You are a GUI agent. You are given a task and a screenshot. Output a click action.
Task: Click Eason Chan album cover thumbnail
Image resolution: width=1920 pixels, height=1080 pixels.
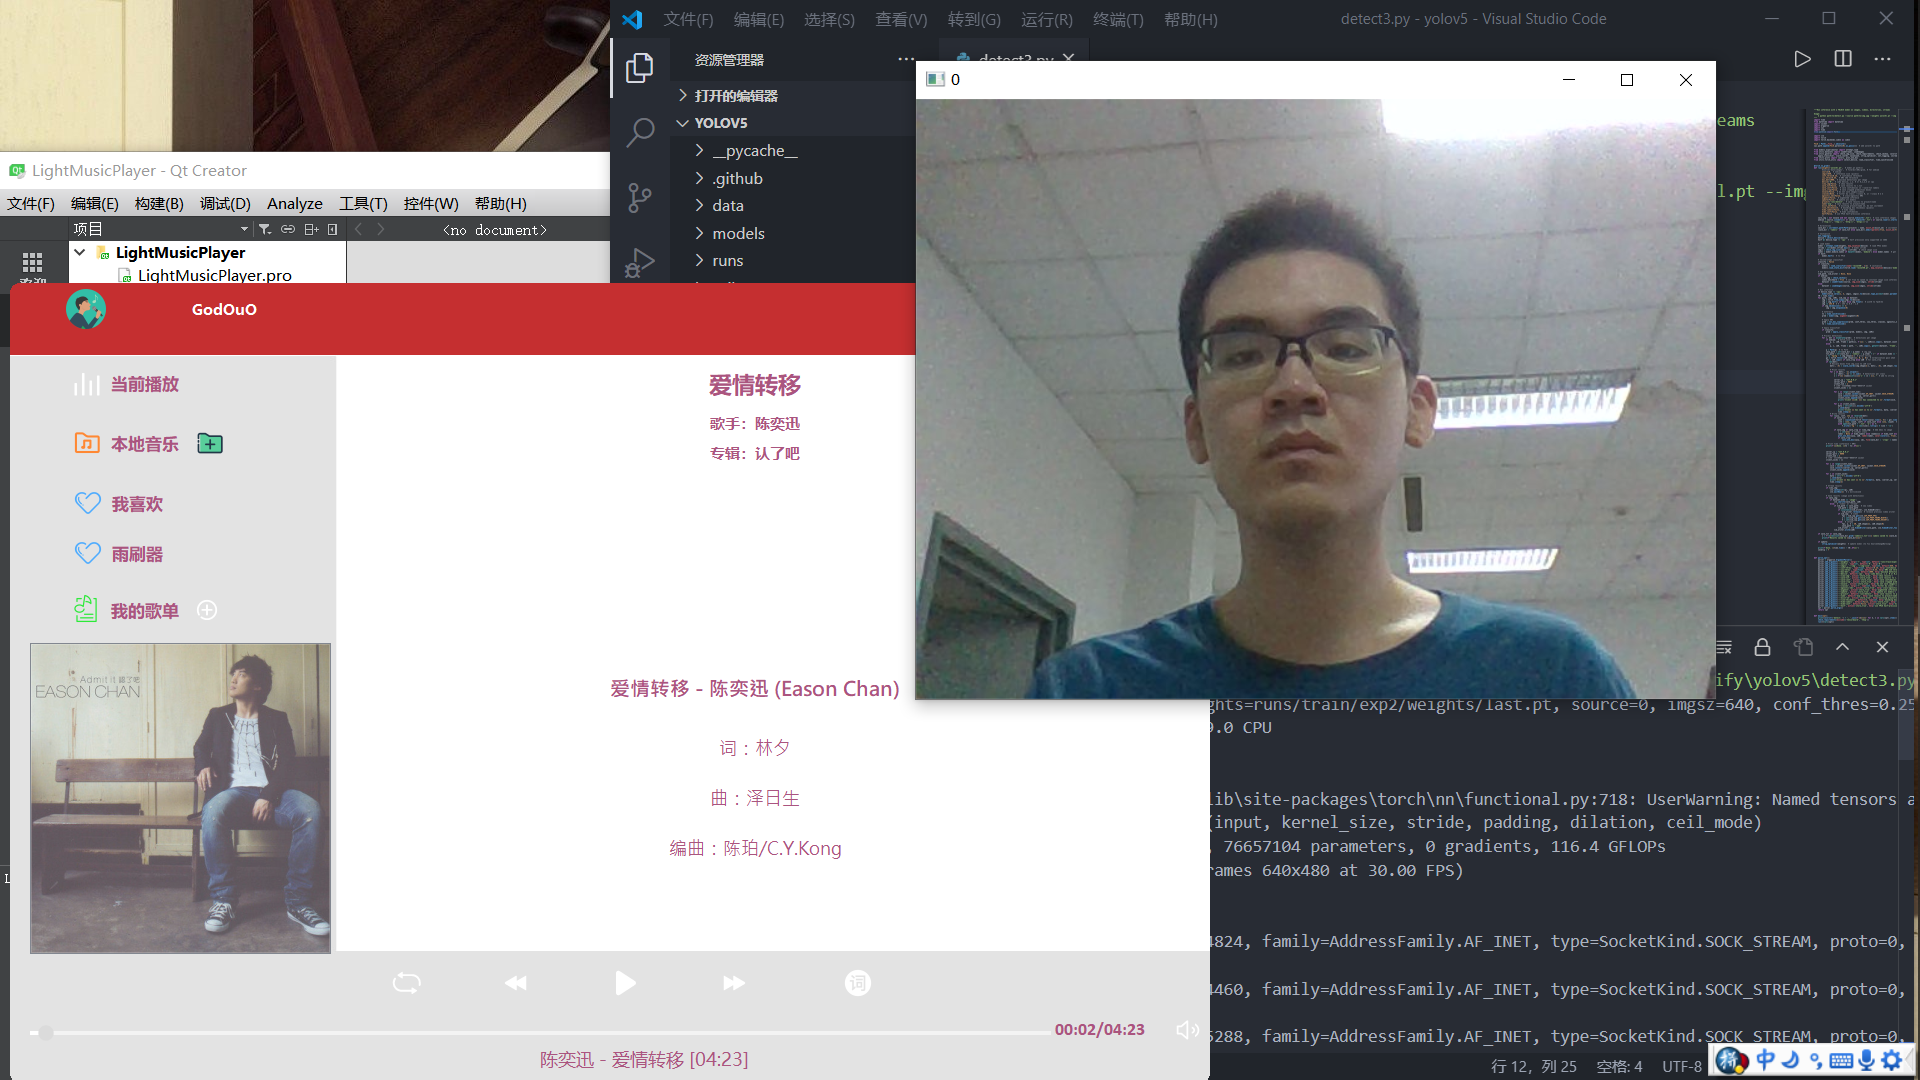[180, 798]
